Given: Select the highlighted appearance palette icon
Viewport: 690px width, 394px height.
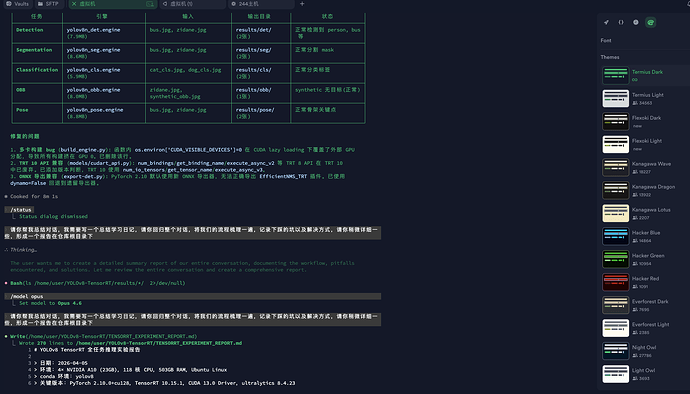Looking at the screenshot, I should (x=650, y=22).
